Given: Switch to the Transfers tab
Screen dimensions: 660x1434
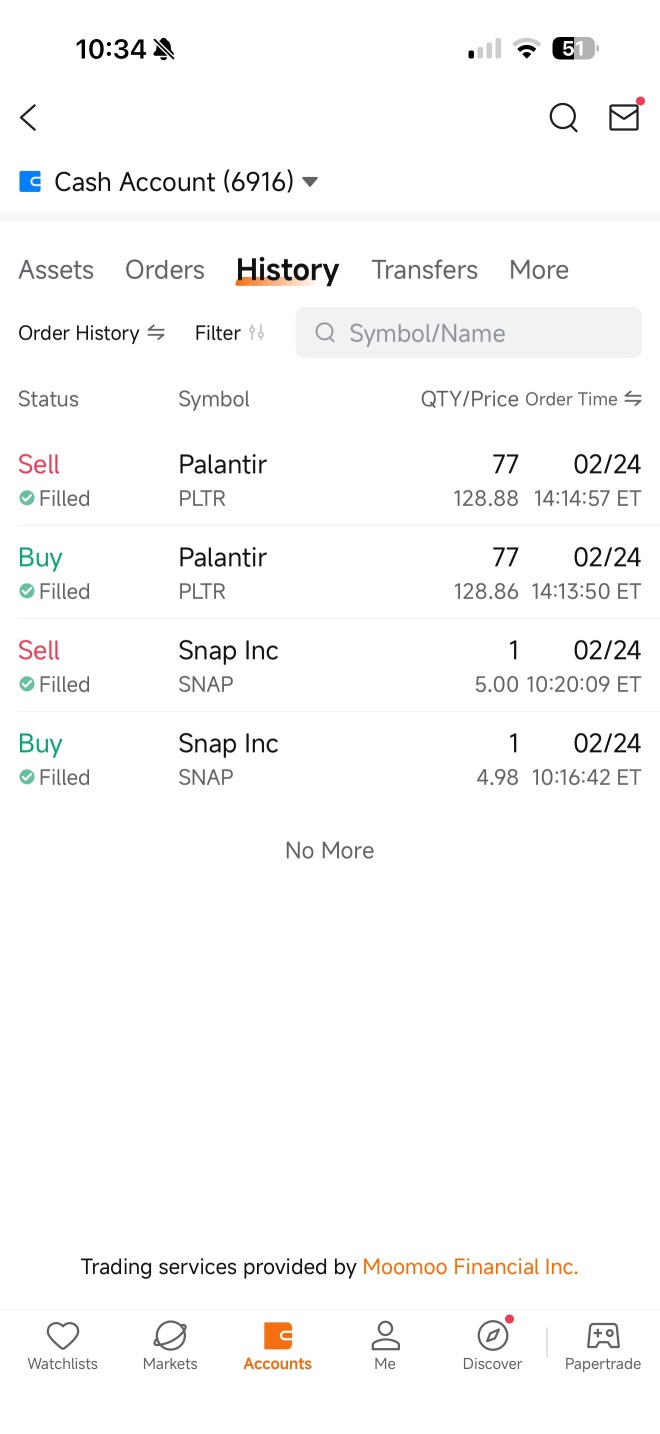Looking at the screenshot, I should (x=425, y=270).
